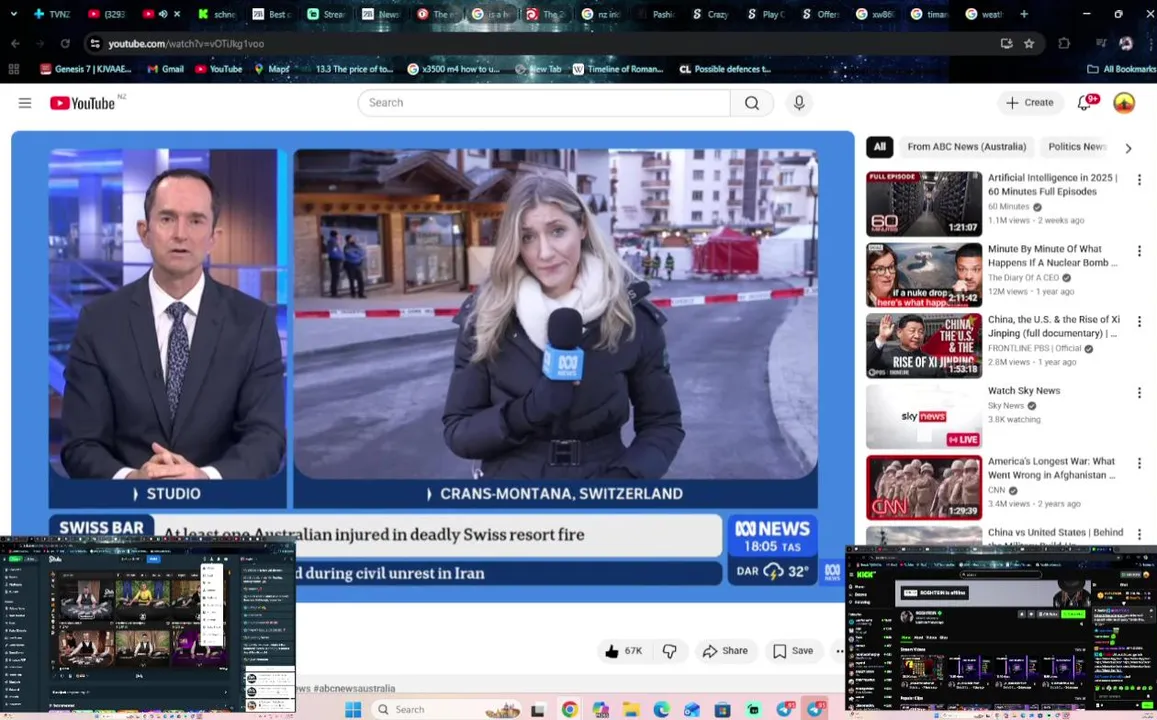Select the Politics News filter chip
The width and height of the screenshot is (1157, 720).
pos(1077,147)
